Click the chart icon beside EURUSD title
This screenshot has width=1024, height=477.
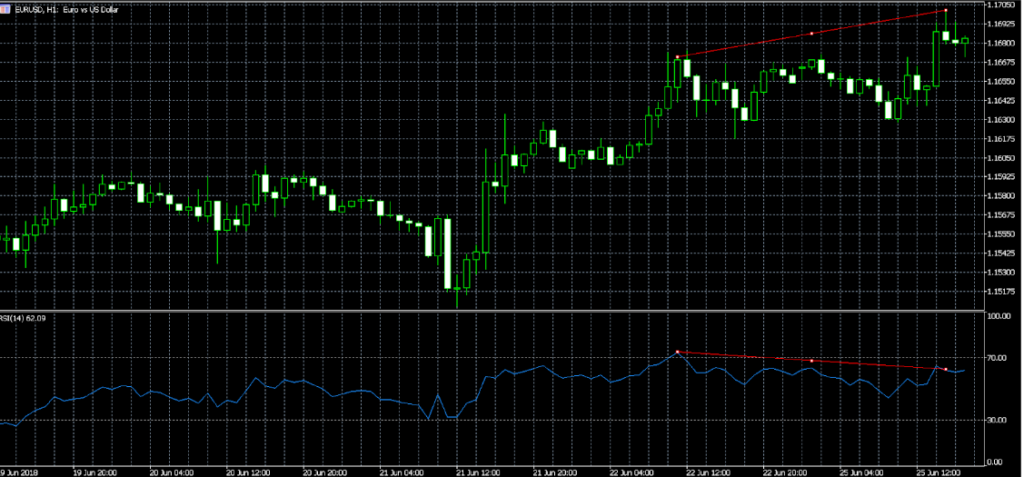[x=7, y=8]
